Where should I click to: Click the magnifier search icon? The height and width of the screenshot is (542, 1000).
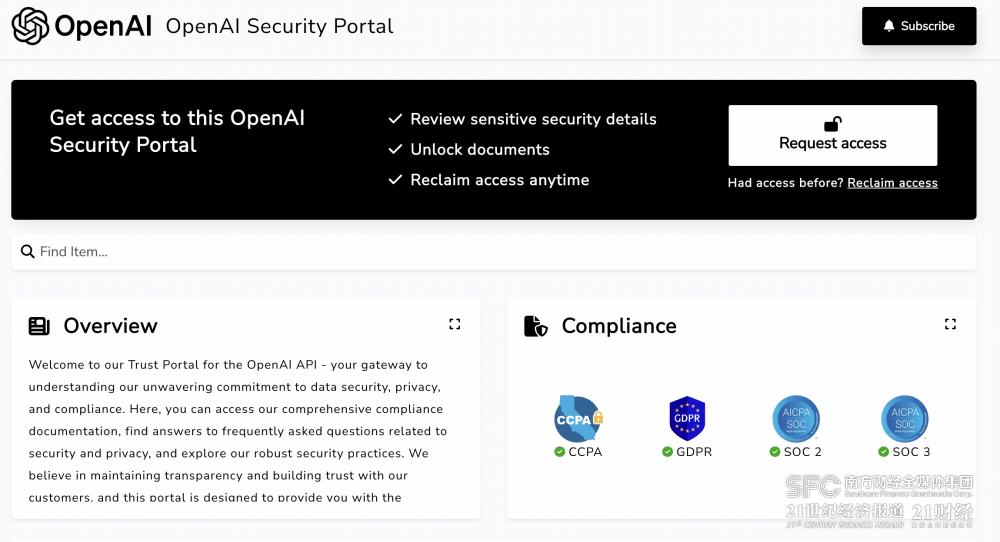point(28,252)
